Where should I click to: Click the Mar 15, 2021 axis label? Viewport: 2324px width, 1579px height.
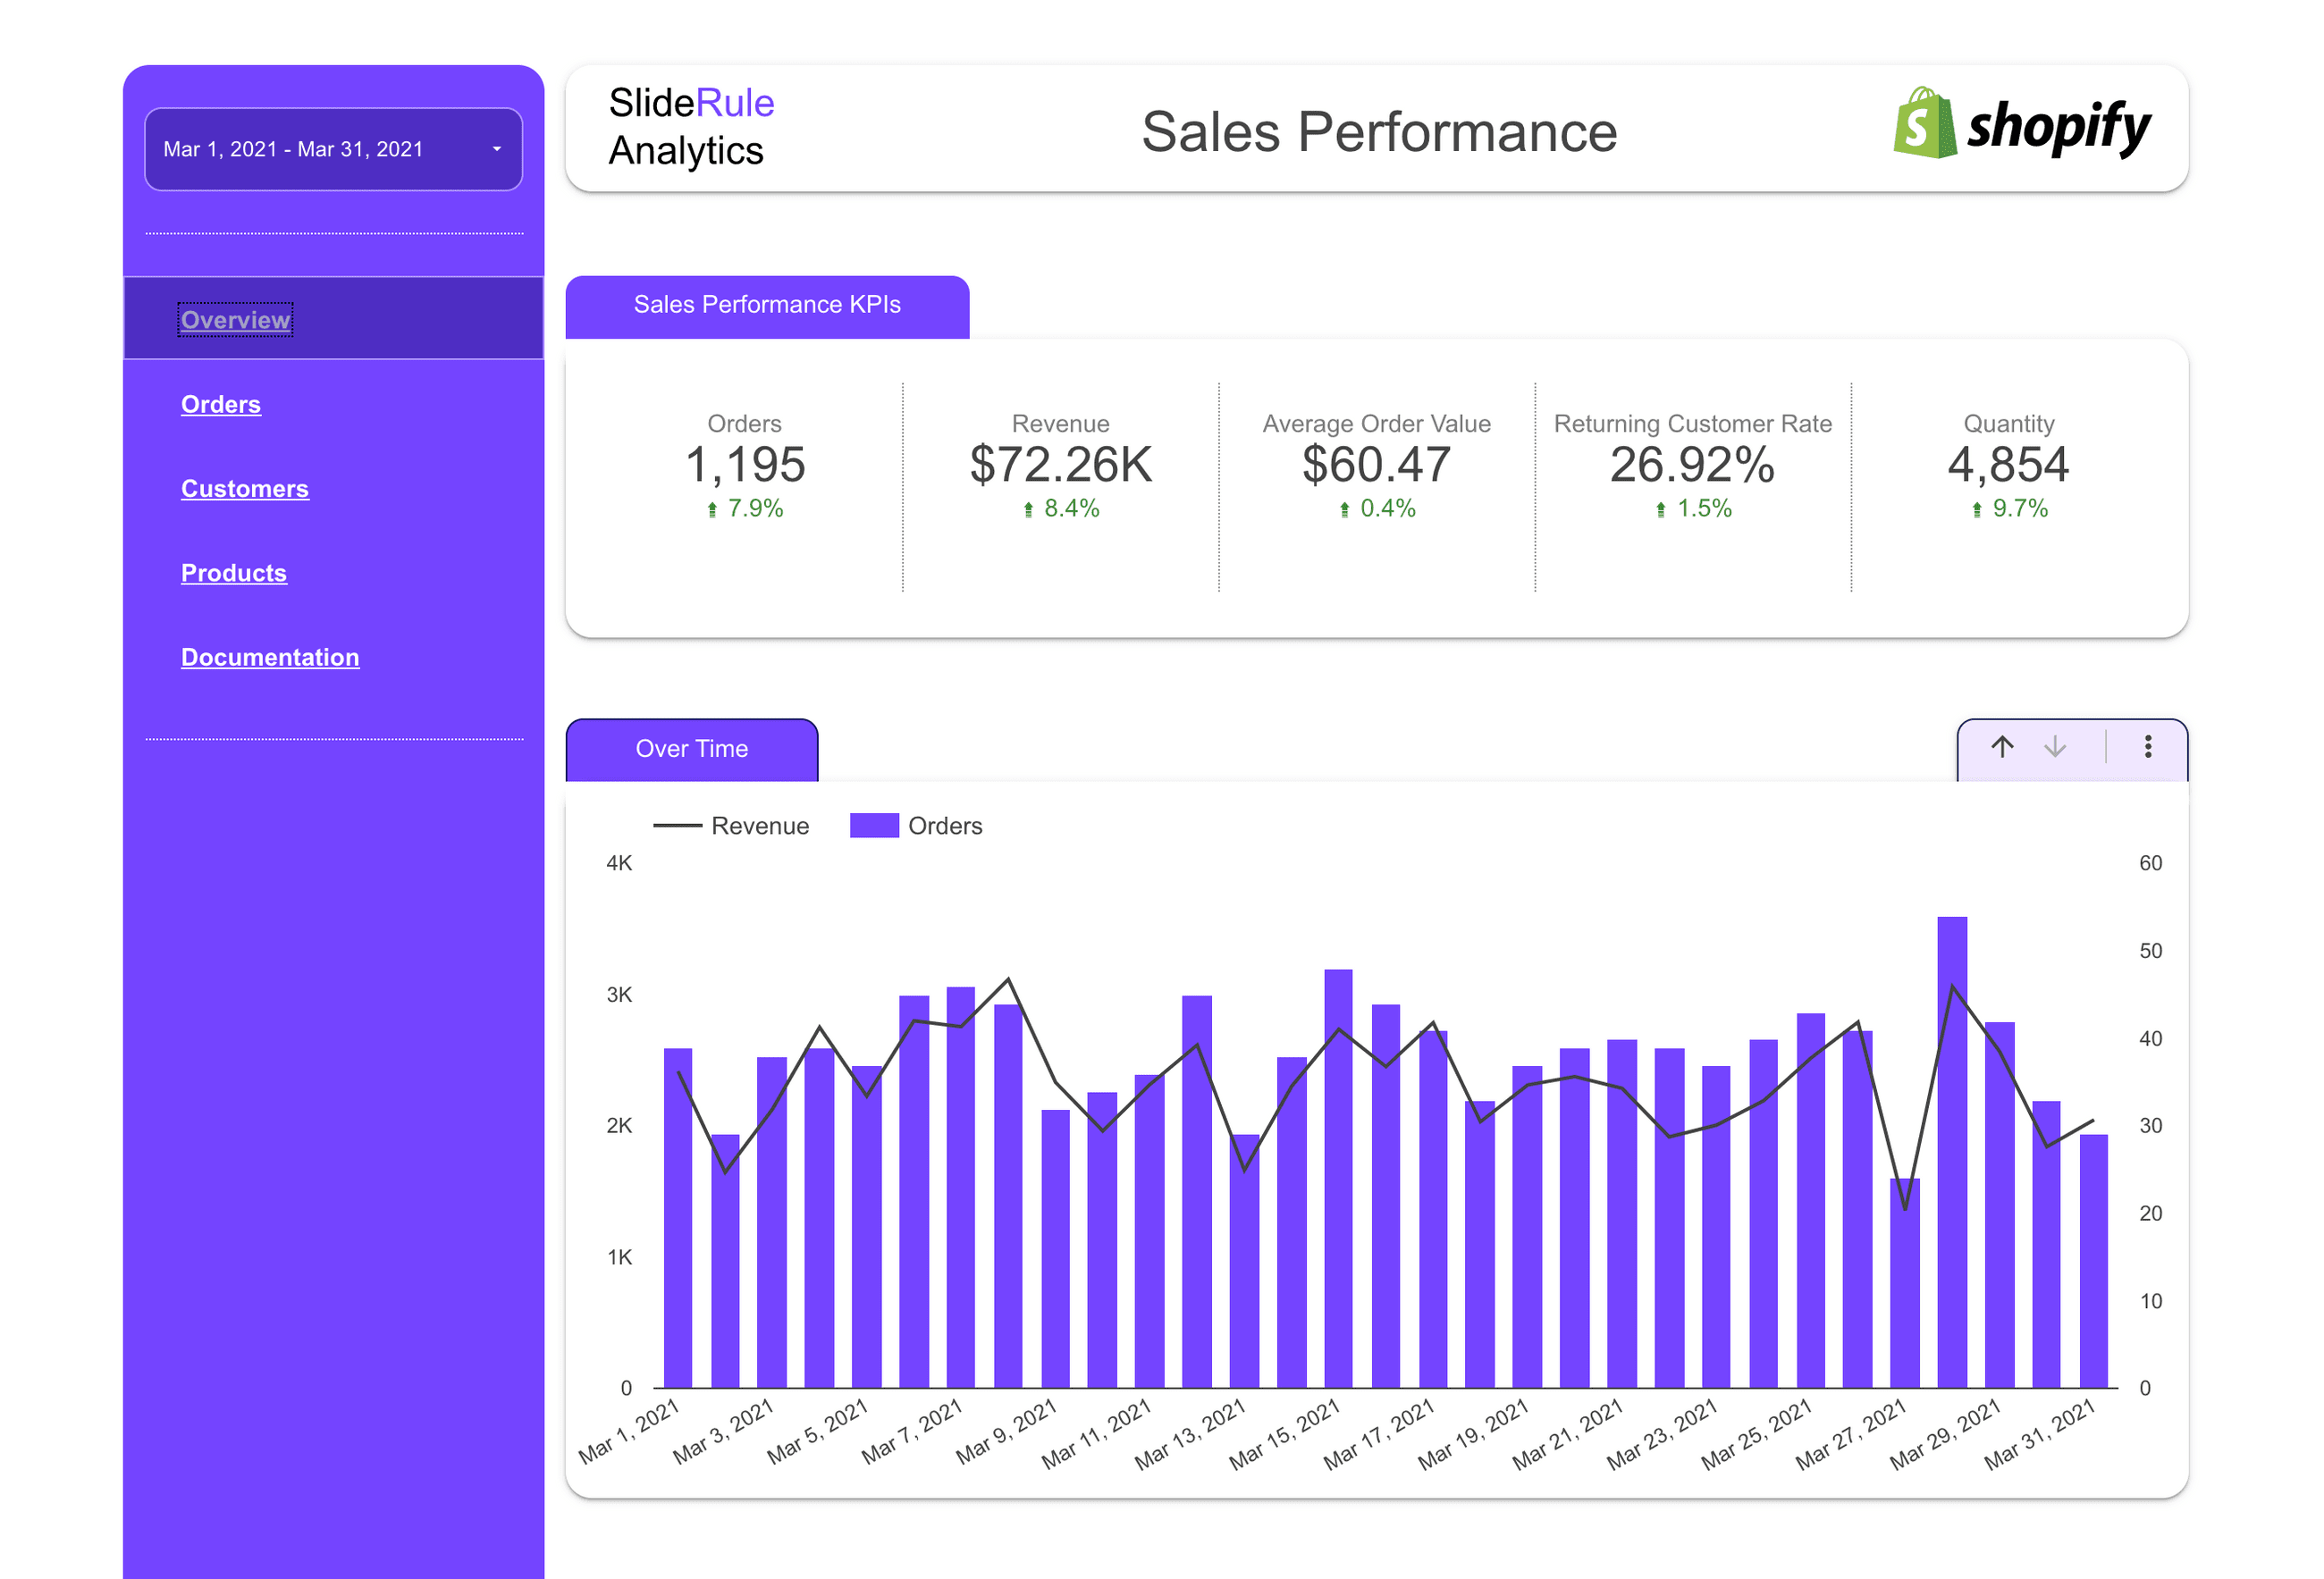[x=1285, y=1435]
